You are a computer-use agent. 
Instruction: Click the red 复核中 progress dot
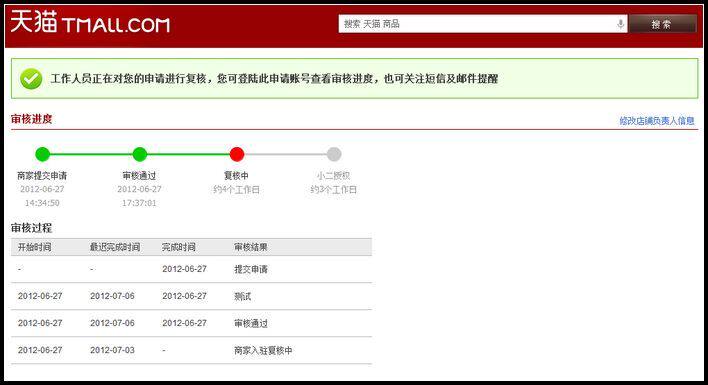click(x=237, y=154)
